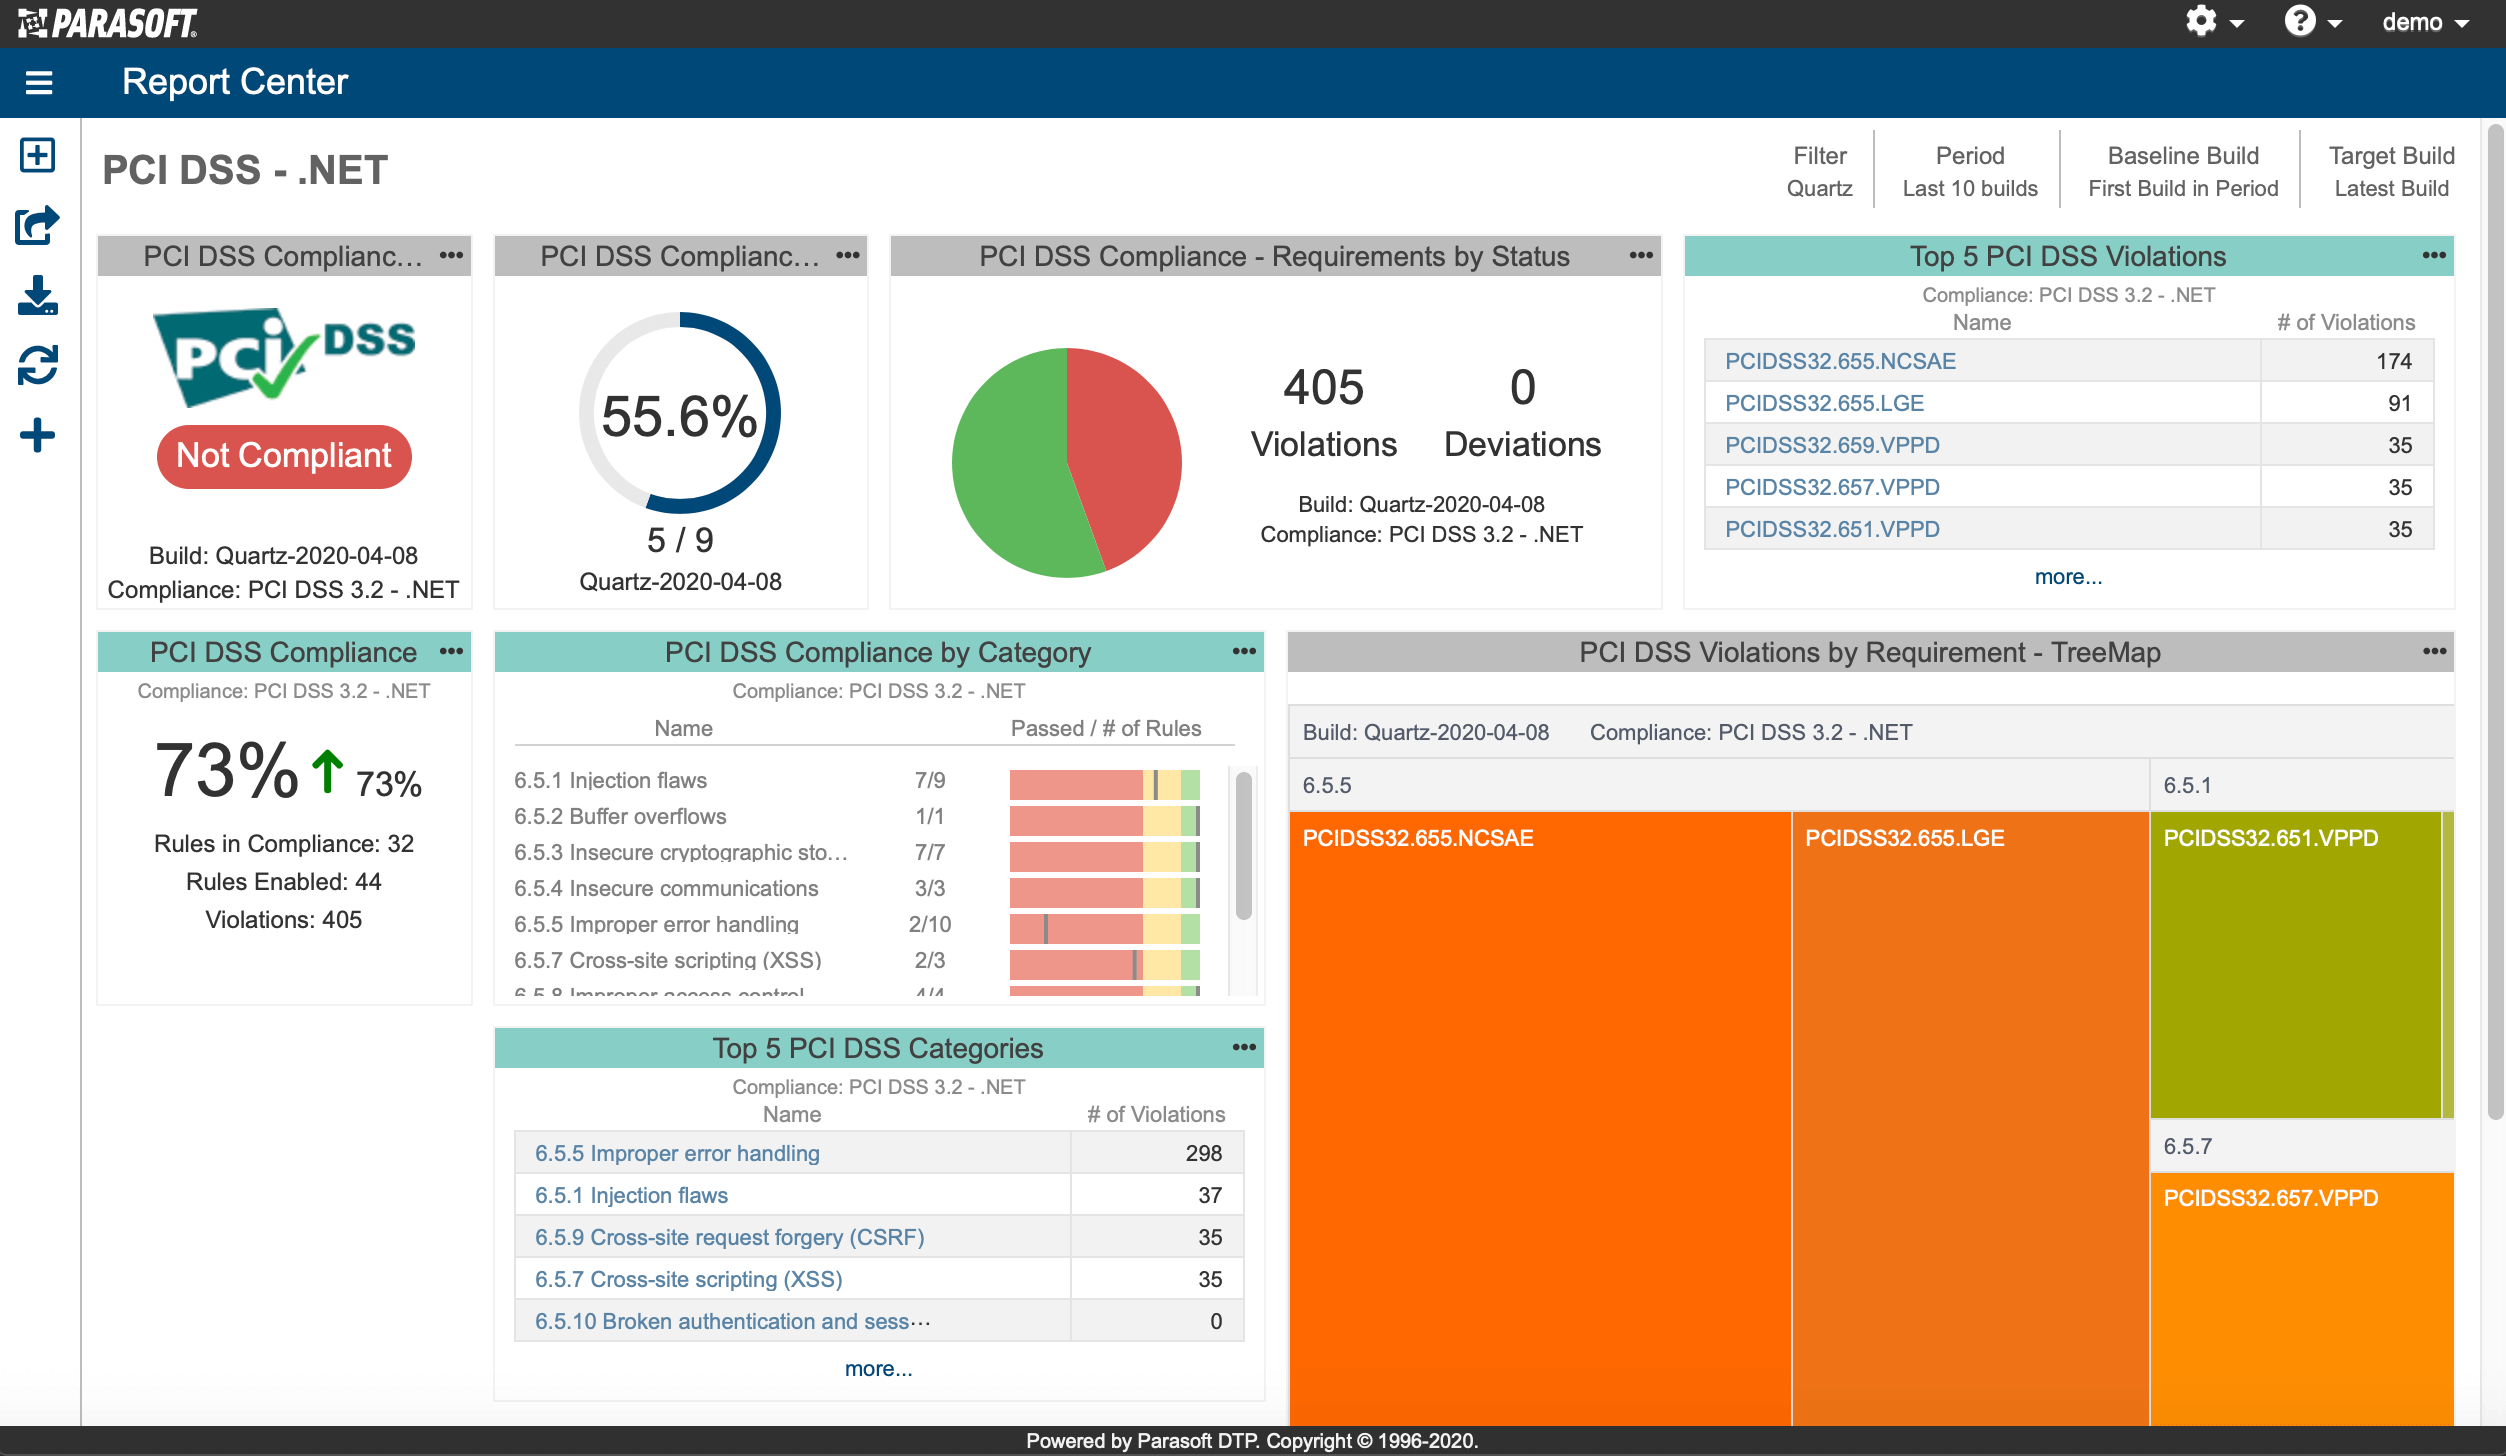
Task: Open the demo user dropdown
Action: click(x=2426, y=22)
